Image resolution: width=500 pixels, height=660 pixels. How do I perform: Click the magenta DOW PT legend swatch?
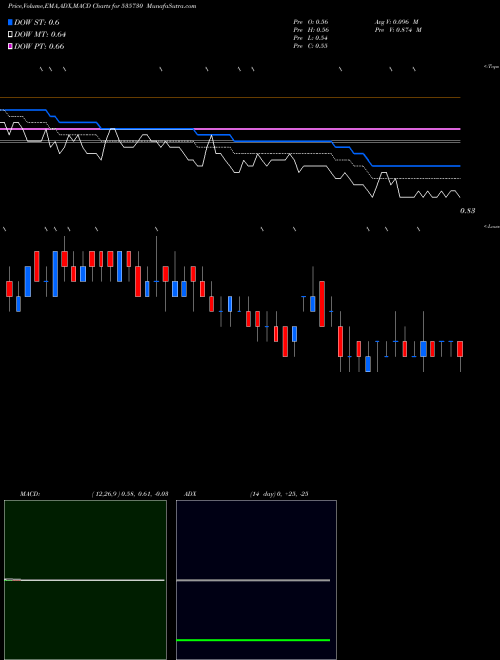[10, 46]
